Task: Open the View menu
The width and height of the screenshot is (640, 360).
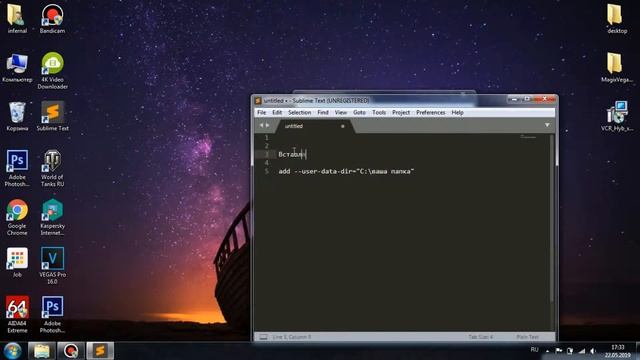Action: [x=341, y=112]
